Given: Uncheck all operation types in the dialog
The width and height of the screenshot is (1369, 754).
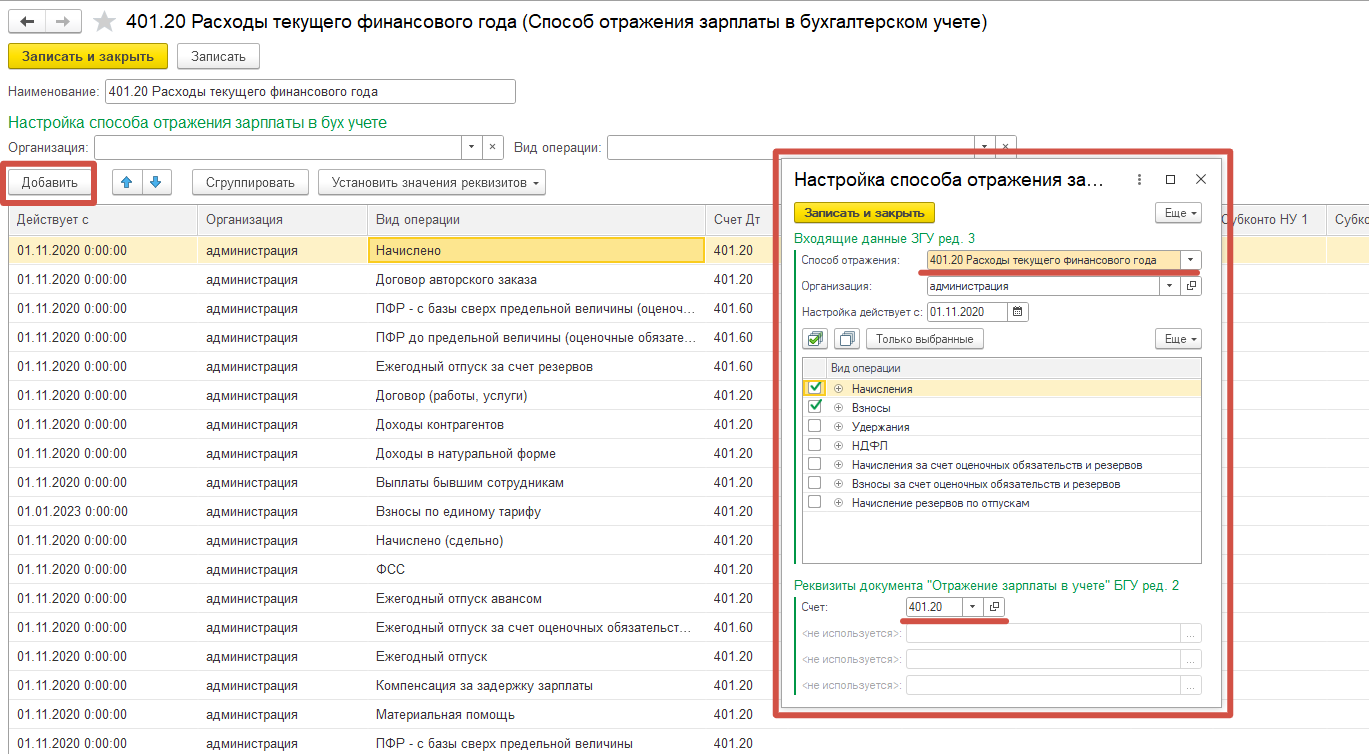Looking at the screenshot, I should [847, 339].
